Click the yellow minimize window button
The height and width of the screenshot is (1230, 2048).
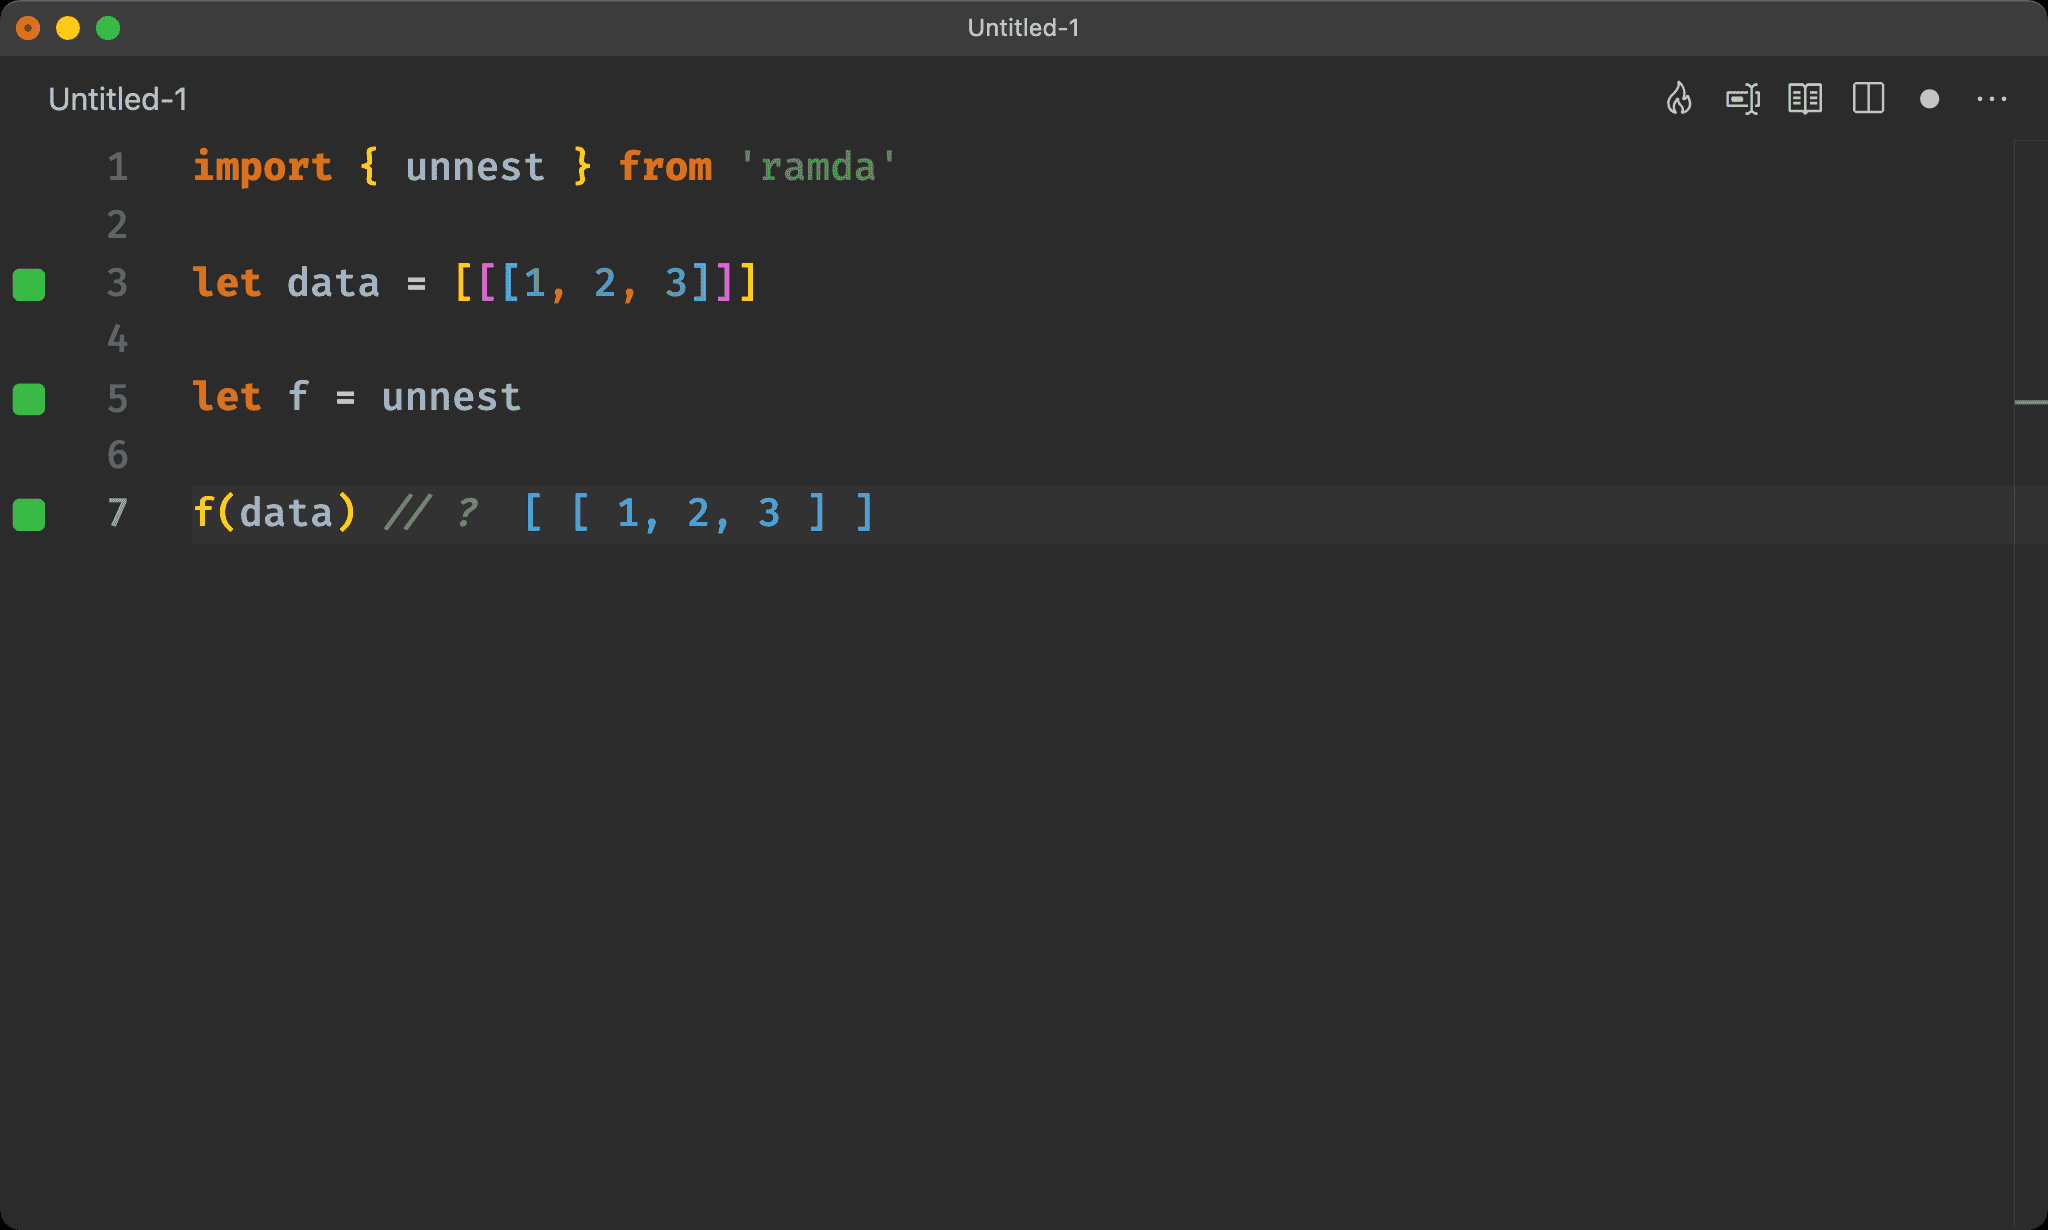pyautogui.click(x=68, y=28)
